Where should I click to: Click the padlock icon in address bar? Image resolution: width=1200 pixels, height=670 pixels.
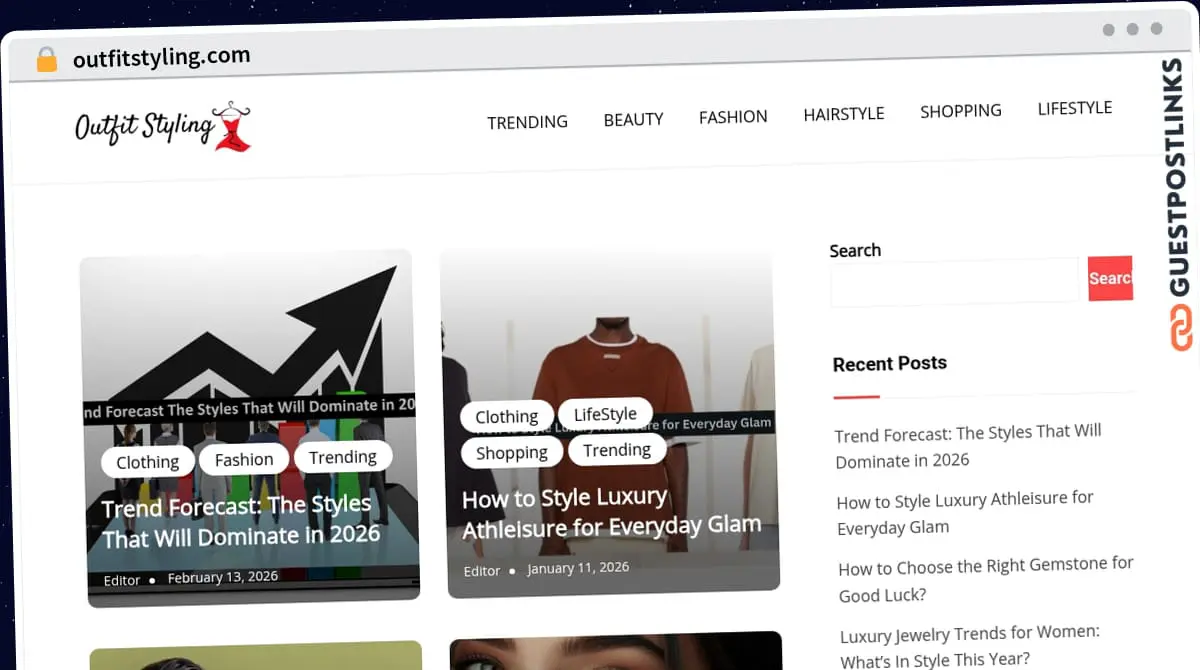pyautogui.click(x=47, y=60)
